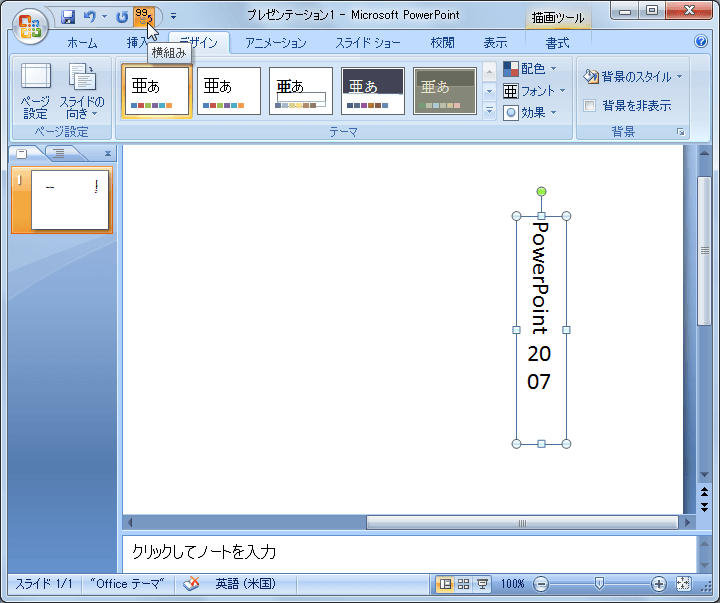Start Slide Show view button
Image resolution: width=720 pixels, height=603 pixels.
click(x=482, y=584)
